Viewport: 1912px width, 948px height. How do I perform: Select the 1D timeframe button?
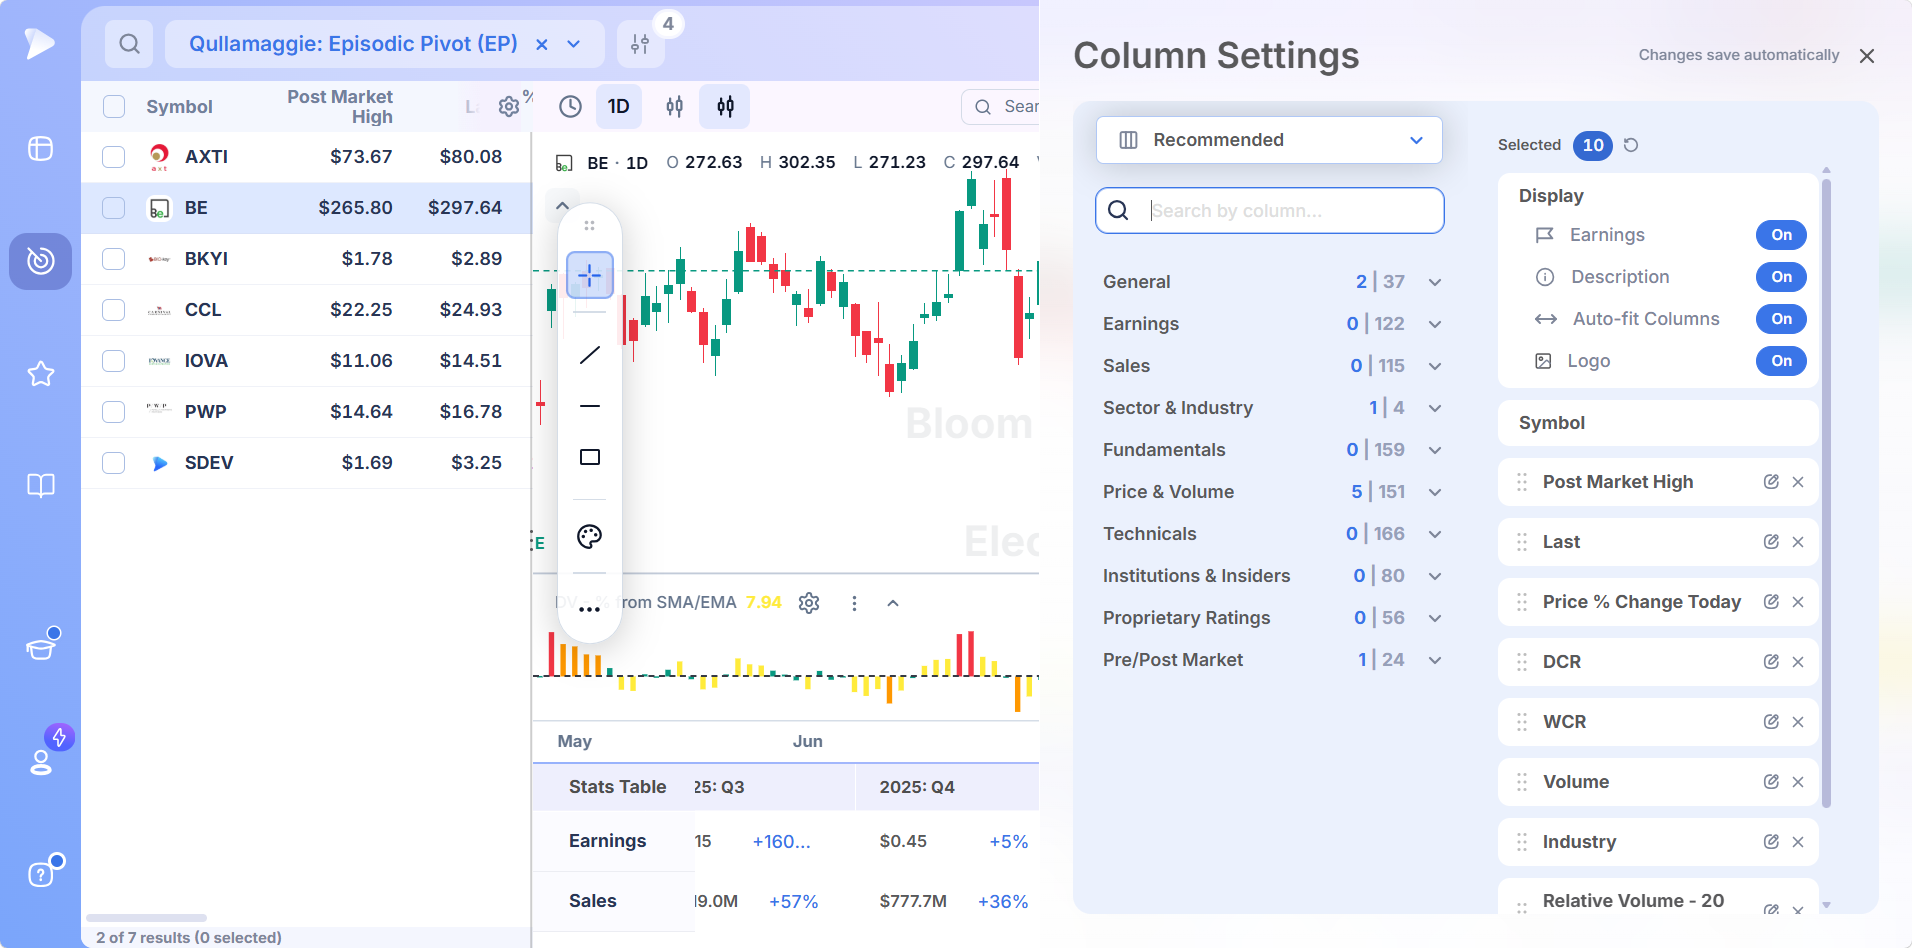619,107
